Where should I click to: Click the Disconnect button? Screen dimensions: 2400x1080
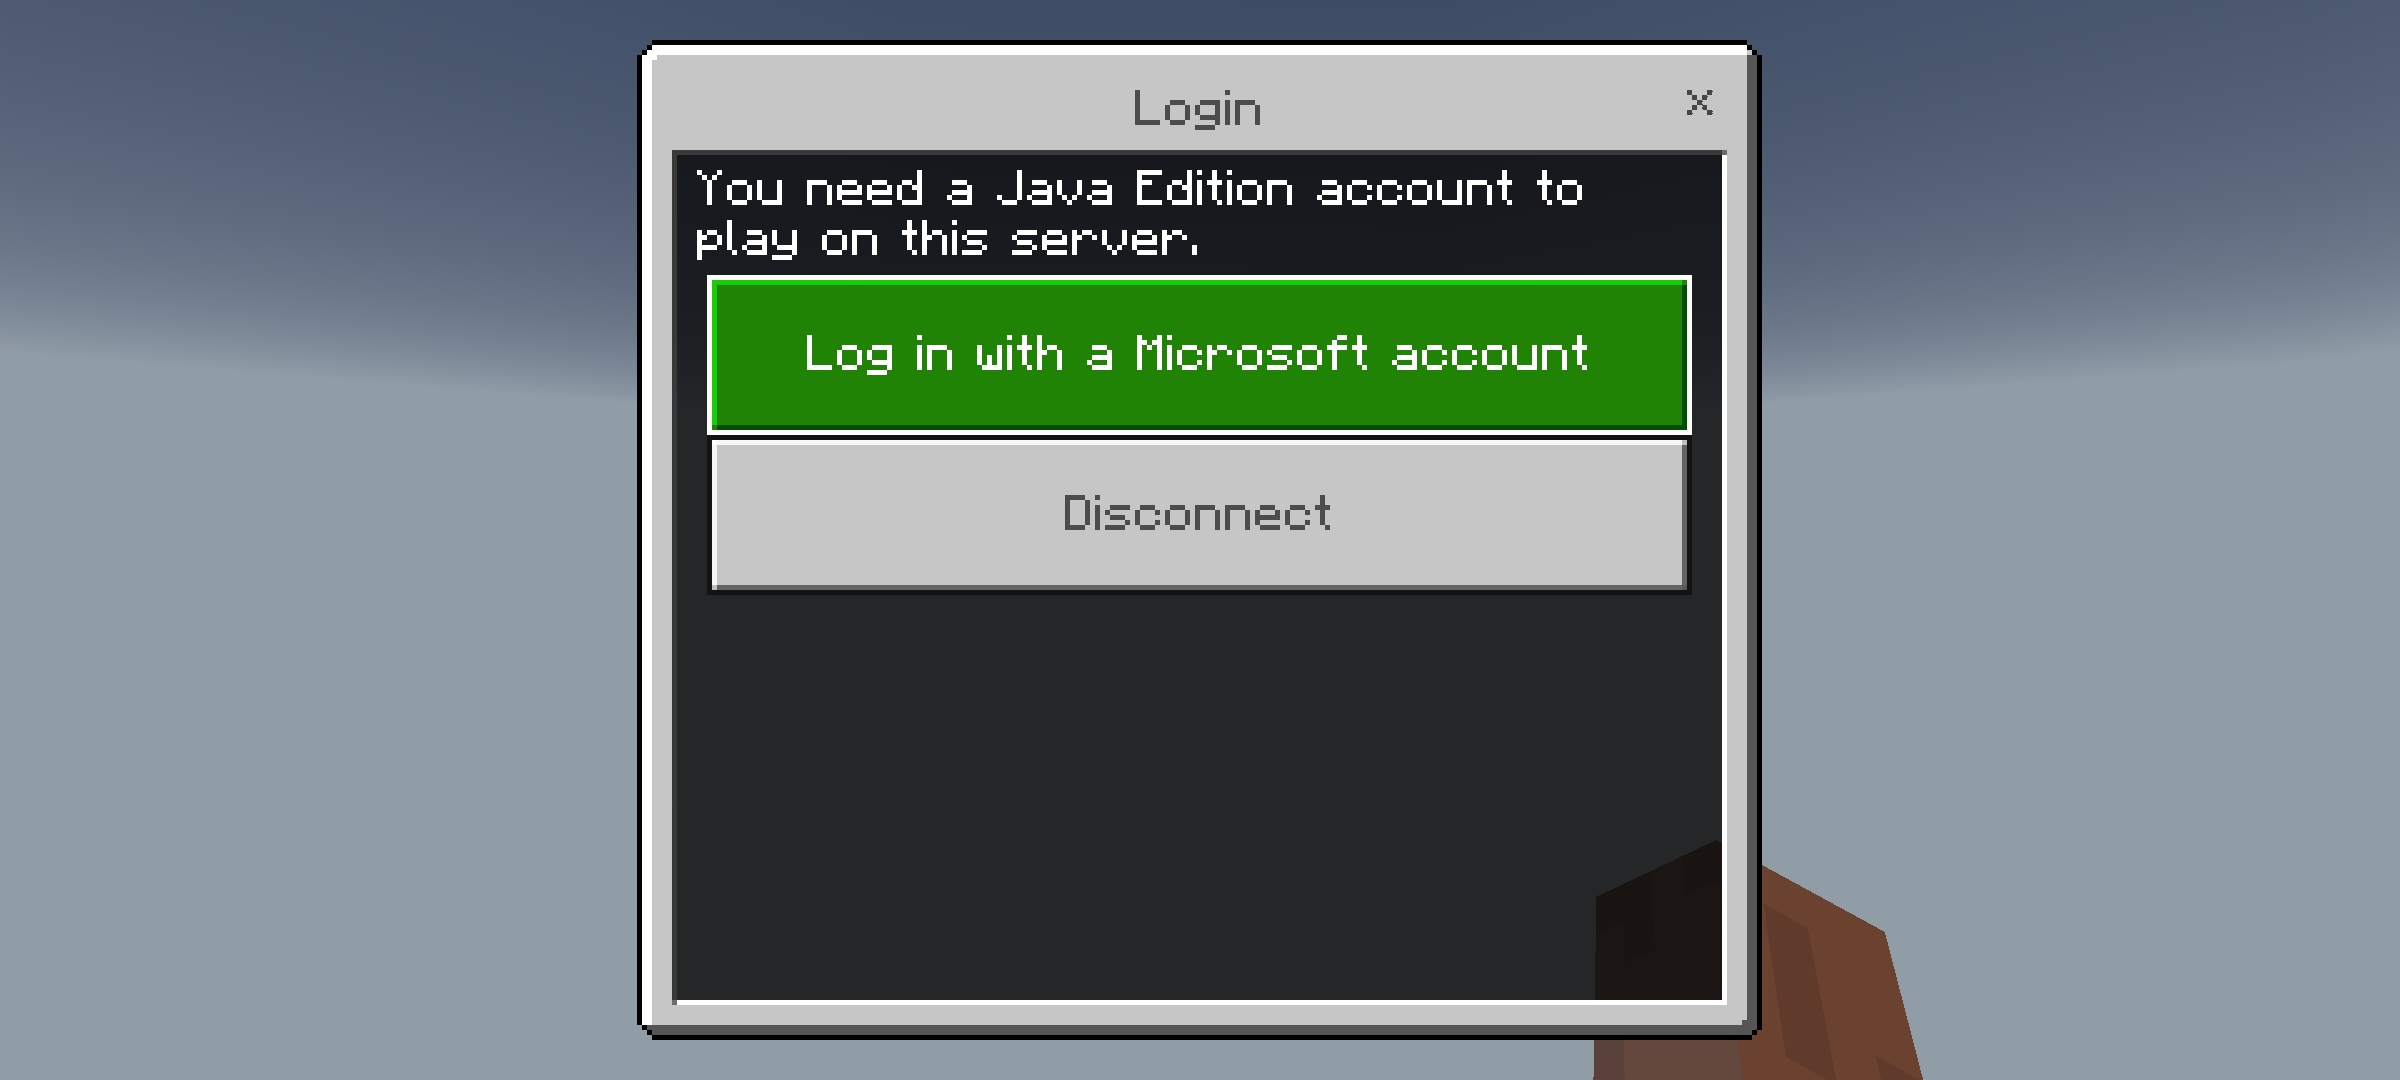coord(1199,515)
